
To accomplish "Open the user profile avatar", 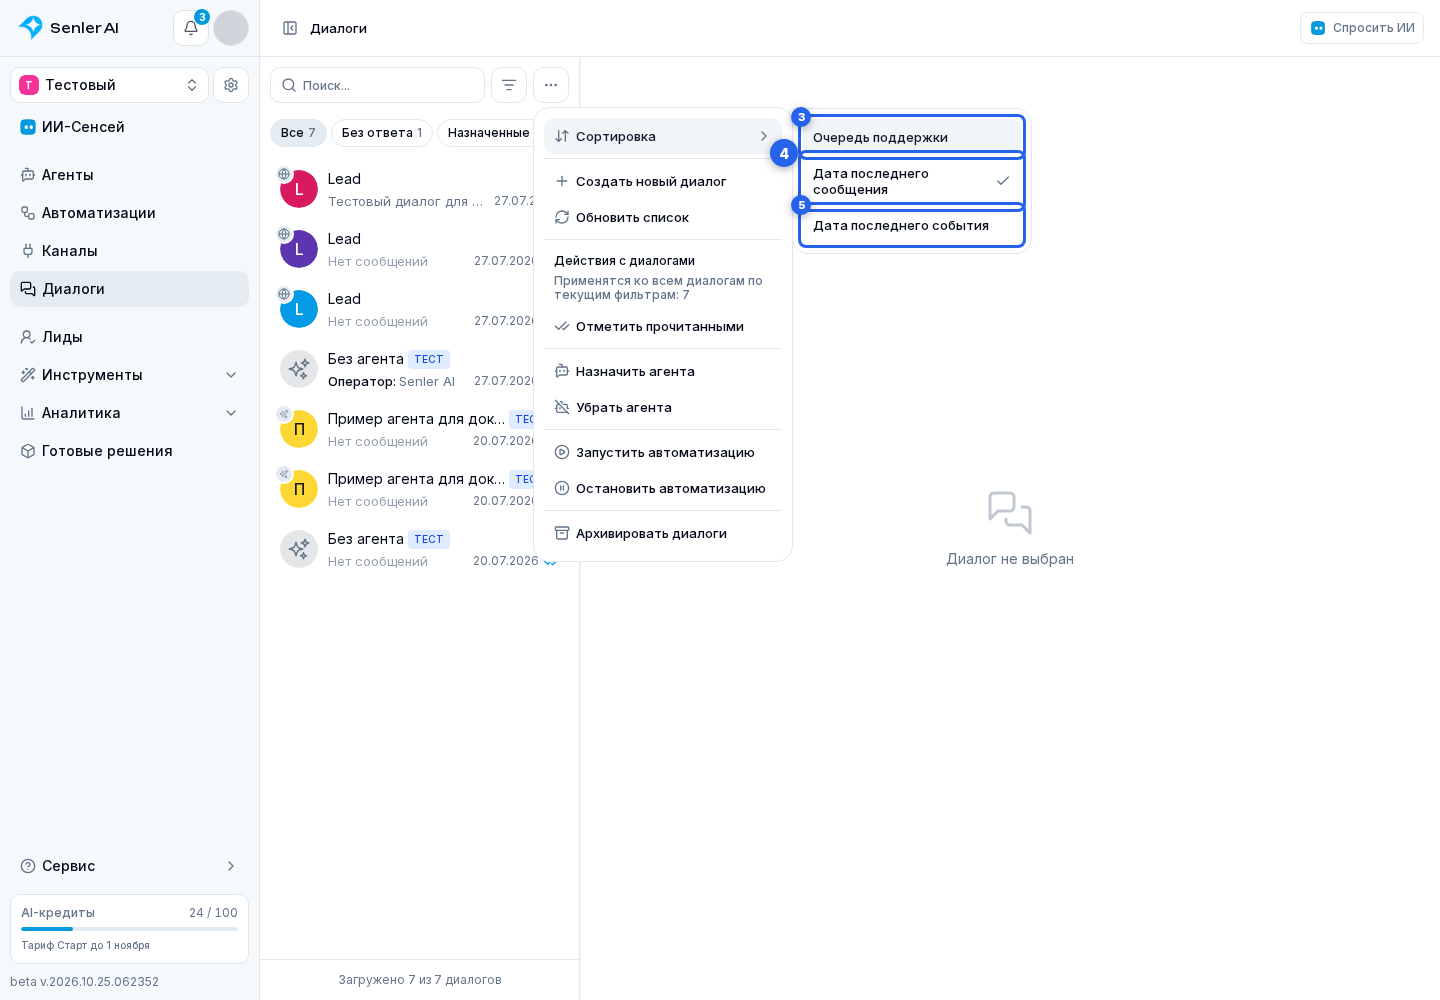I will (x=231, y=28).
